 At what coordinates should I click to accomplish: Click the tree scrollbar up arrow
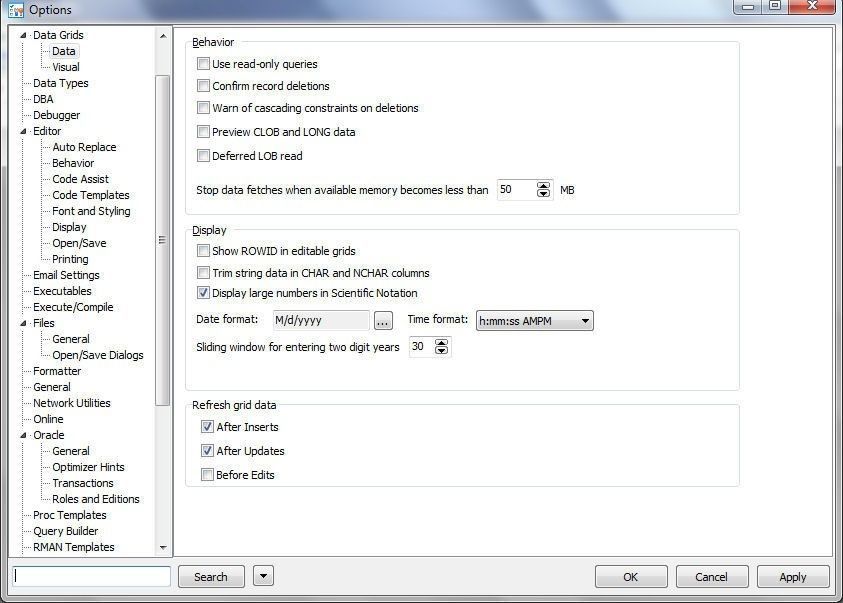pos(163,36)
